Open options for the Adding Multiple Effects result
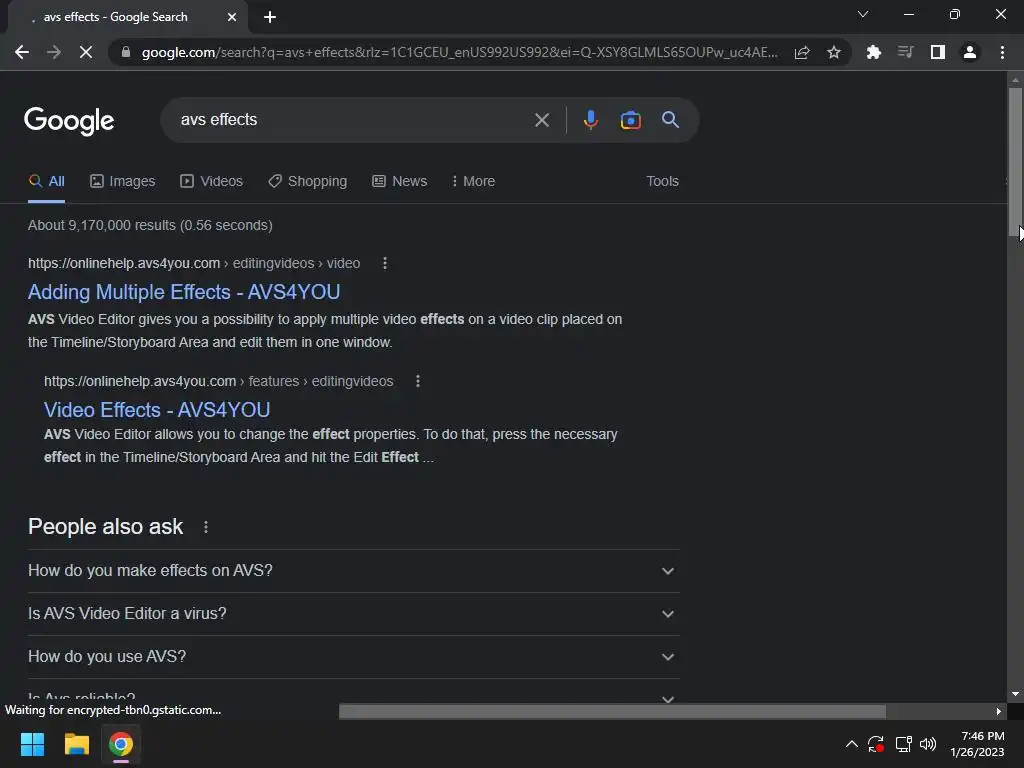Image resolution: width=1024 pixels, height=768 pixels. (385, 263)
